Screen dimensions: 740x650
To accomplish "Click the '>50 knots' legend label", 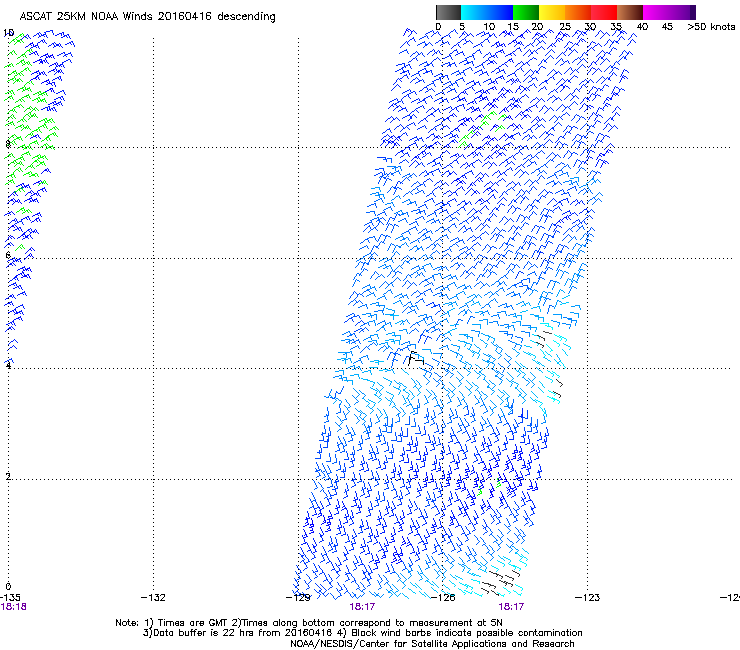I will click(x=711, y=27).
